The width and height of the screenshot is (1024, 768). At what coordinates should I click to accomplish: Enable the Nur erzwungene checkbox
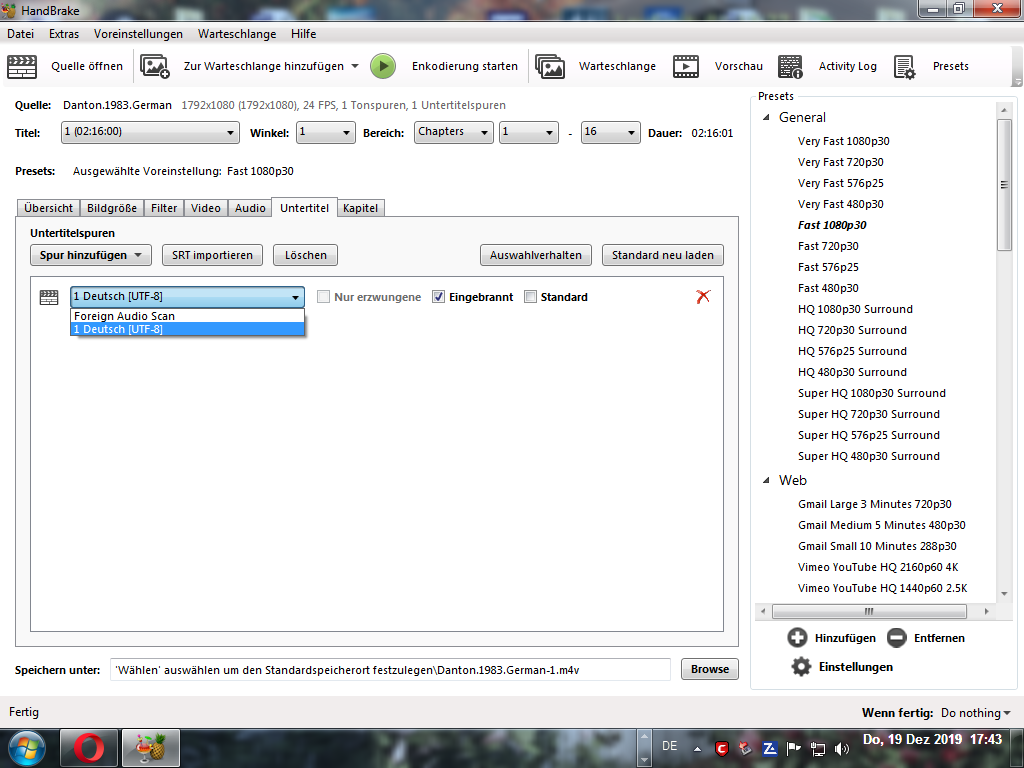(323, 297)
